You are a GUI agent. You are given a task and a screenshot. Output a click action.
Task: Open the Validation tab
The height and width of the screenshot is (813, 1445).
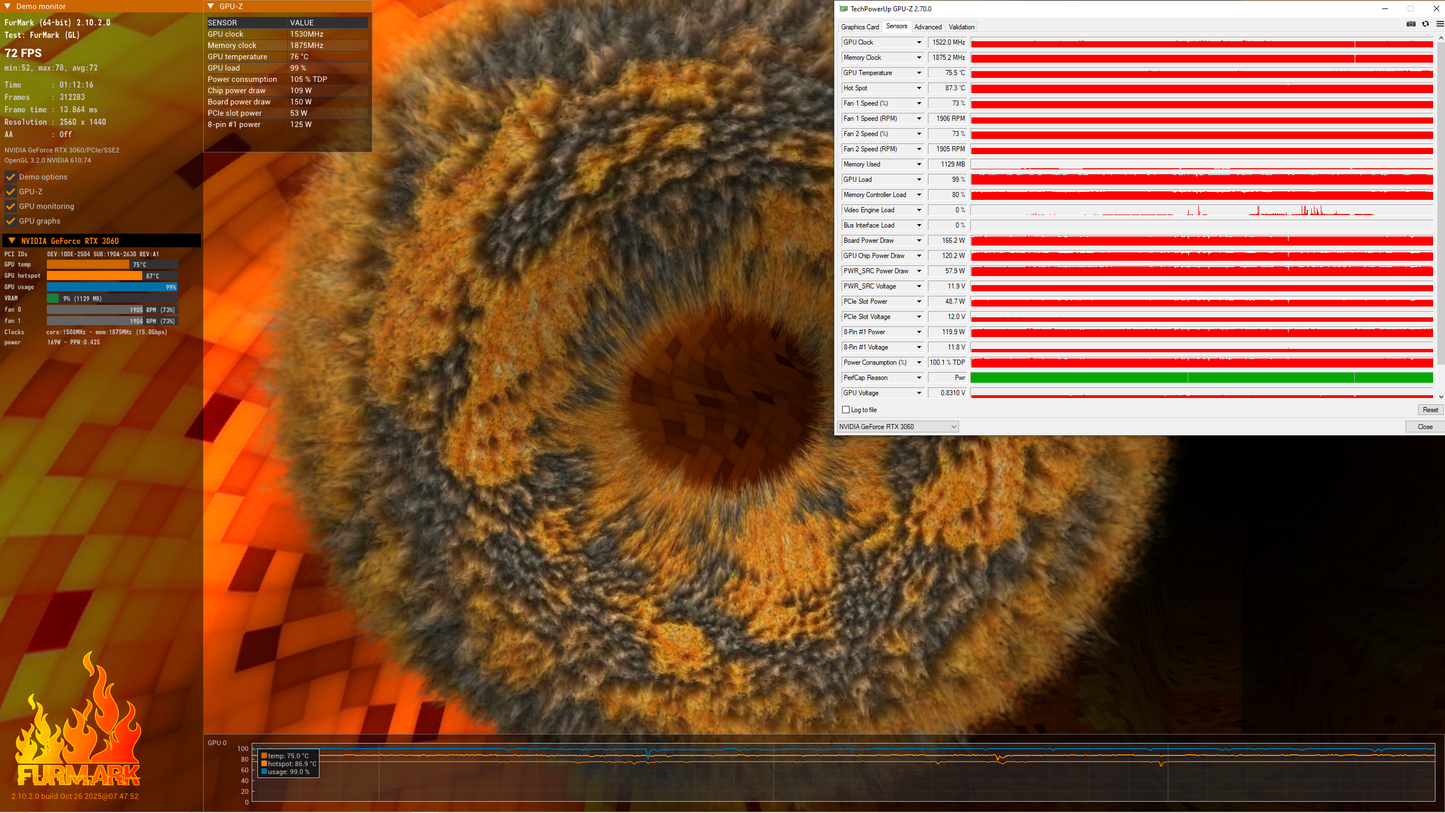961,27
